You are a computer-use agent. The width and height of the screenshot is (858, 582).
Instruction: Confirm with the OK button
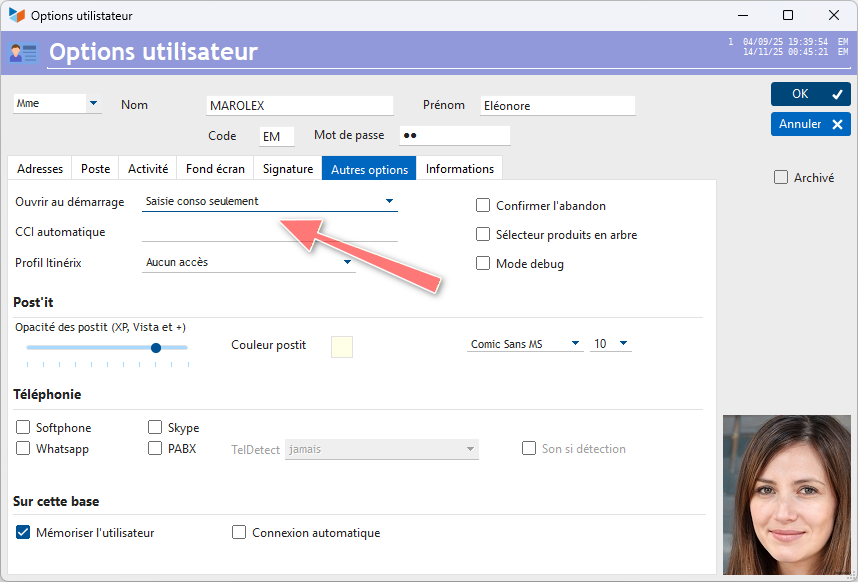[x=810, y=94]
